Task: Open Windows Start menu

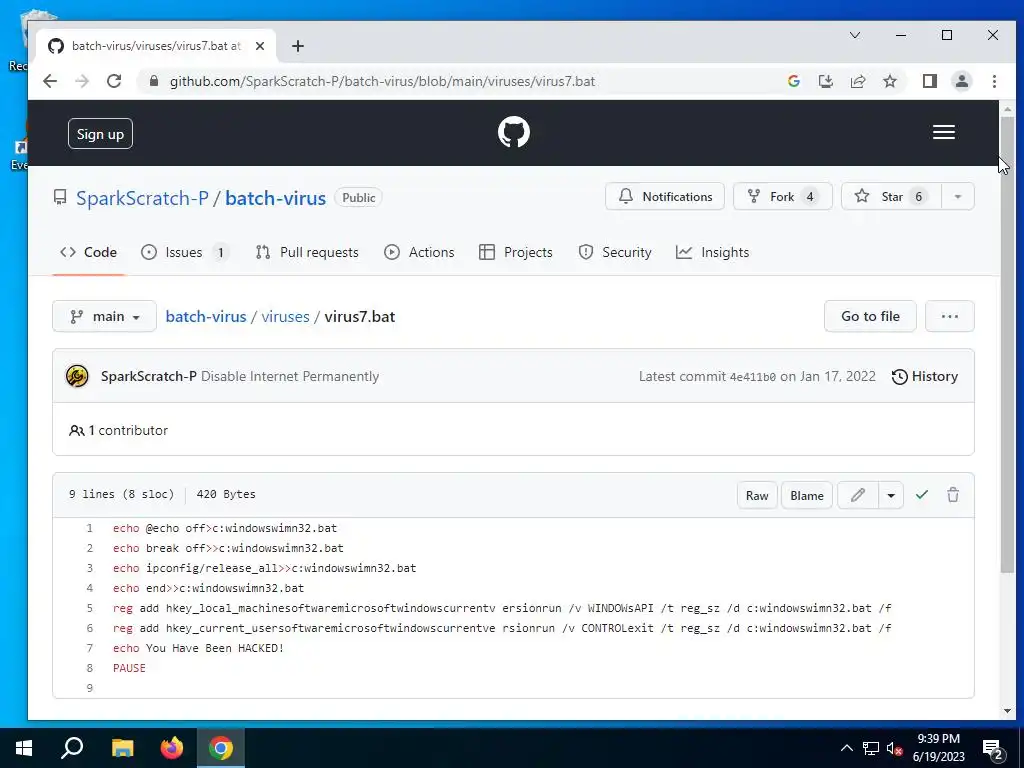Action: 24,748
